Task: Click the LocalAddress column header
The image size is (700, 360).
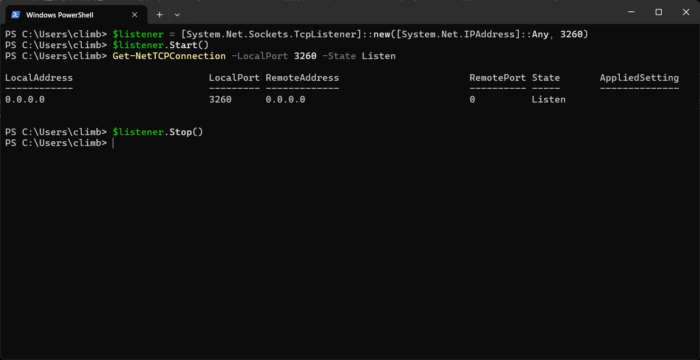Action: pyautogui.click(x=39, y=78)
